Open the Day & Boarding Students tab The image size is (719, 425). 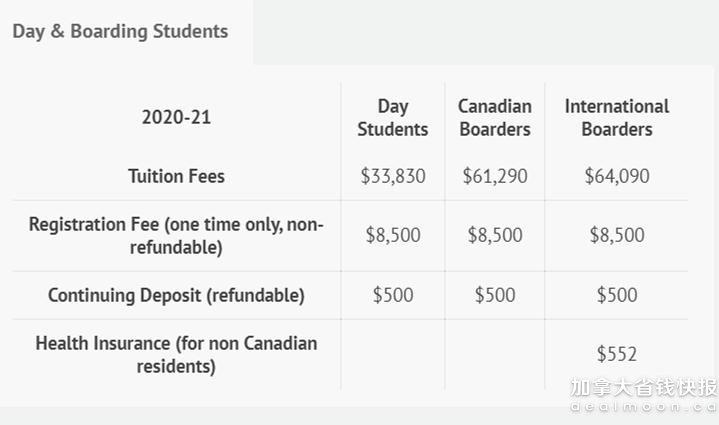[x=120, y=32]
